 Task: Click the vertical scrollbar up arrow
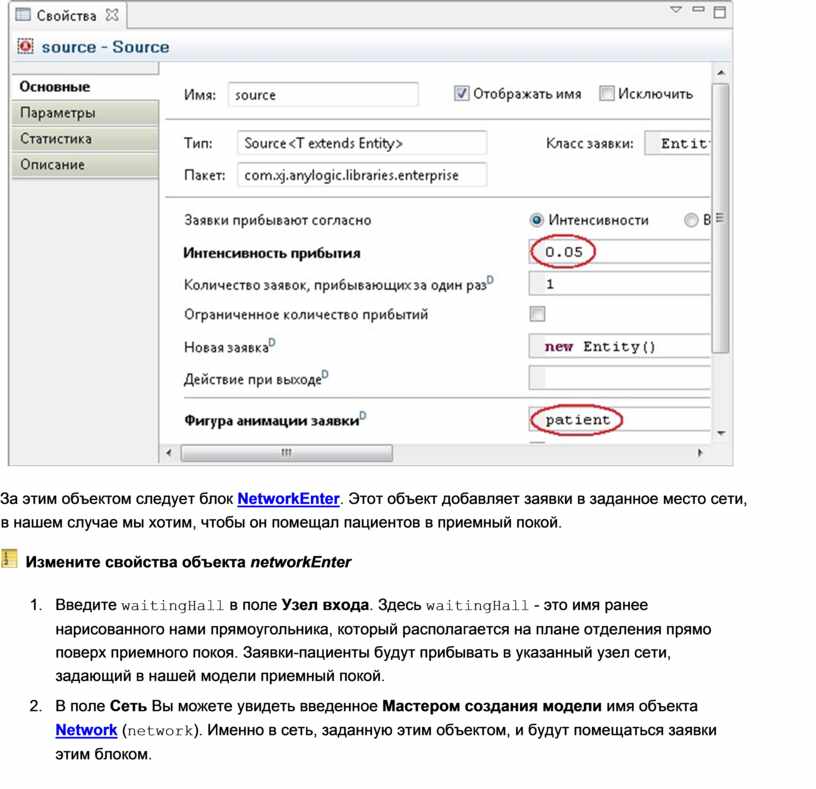point(721,72)
